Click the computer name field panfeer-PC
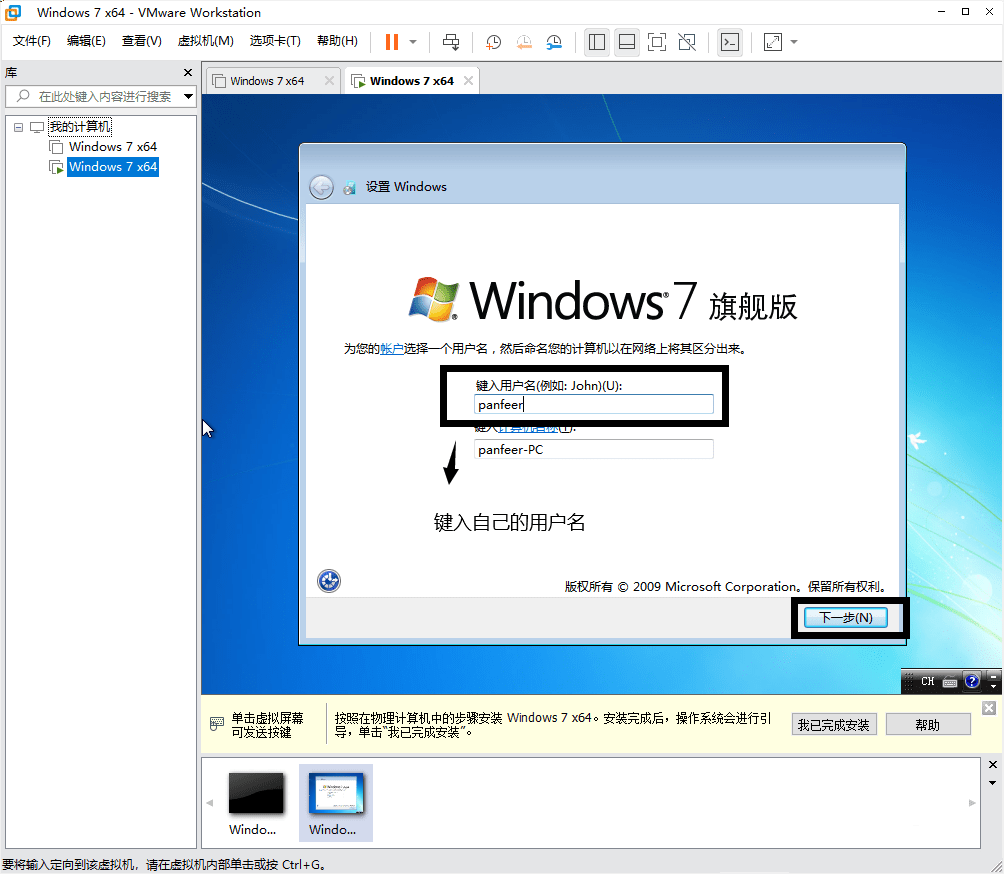Viewport: 1004px width, 874px height. click(x=594, y=449)
